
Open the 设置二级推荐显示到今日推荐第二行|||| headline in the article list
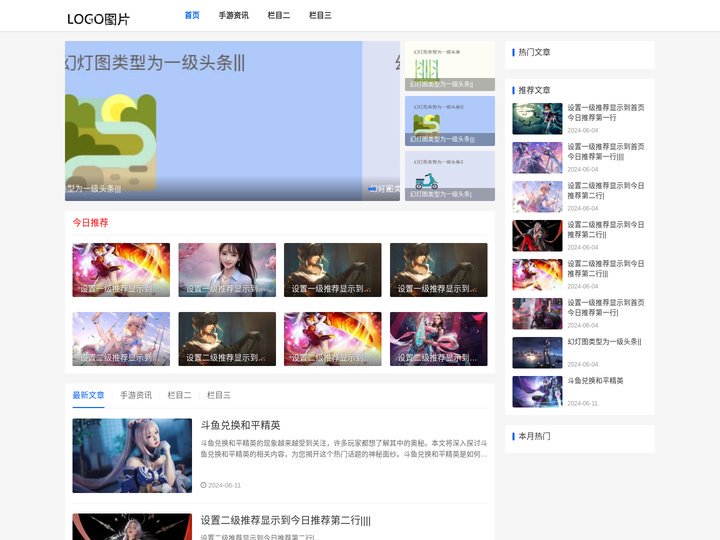(286, 520)
